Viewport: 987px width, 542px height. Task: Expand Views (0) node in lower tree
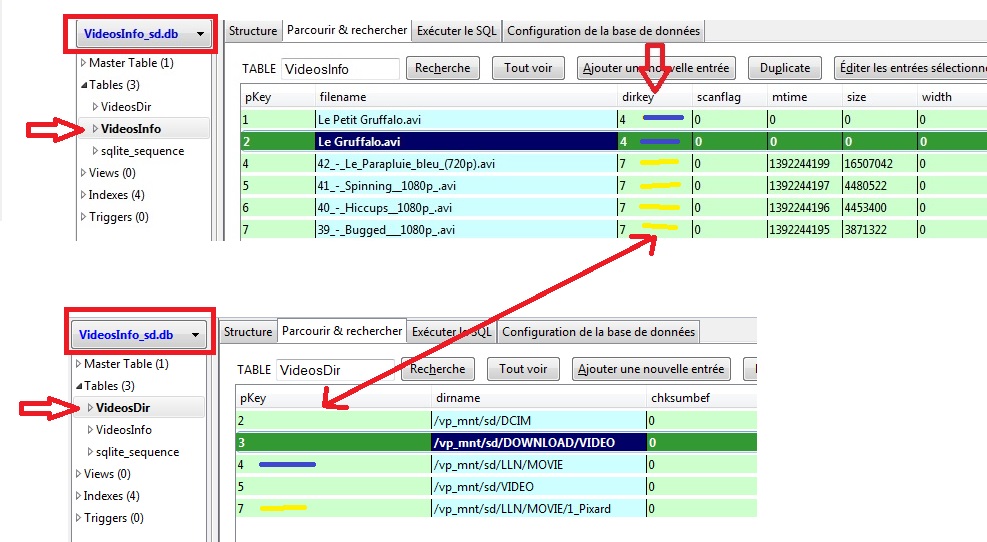tap(78, 474)
